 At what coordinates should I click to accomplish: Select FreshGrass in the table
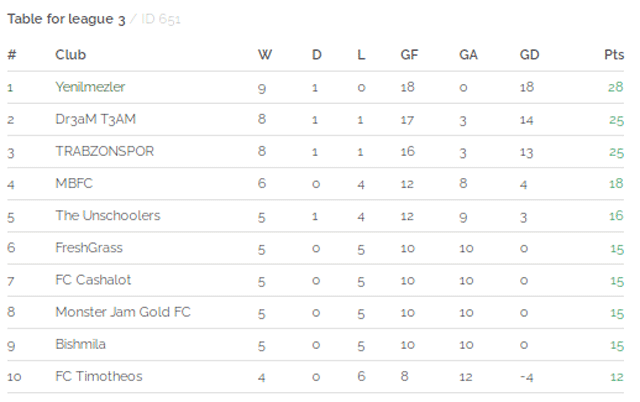(89, 248)
